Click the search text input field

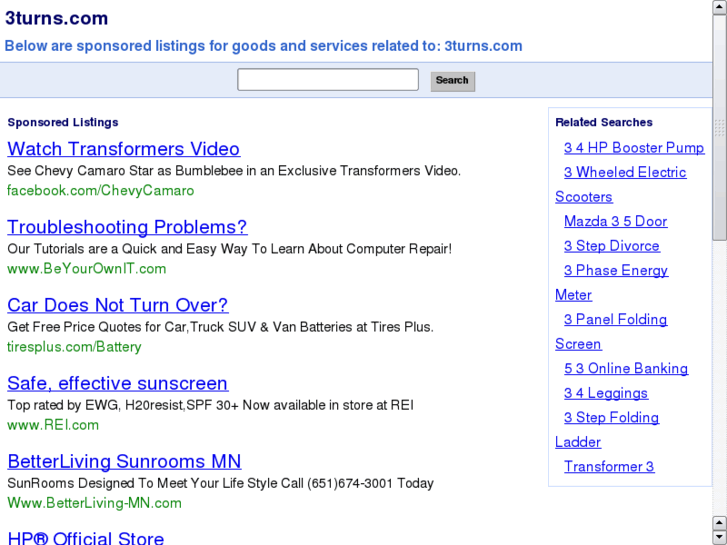click(x=328, y=80)
